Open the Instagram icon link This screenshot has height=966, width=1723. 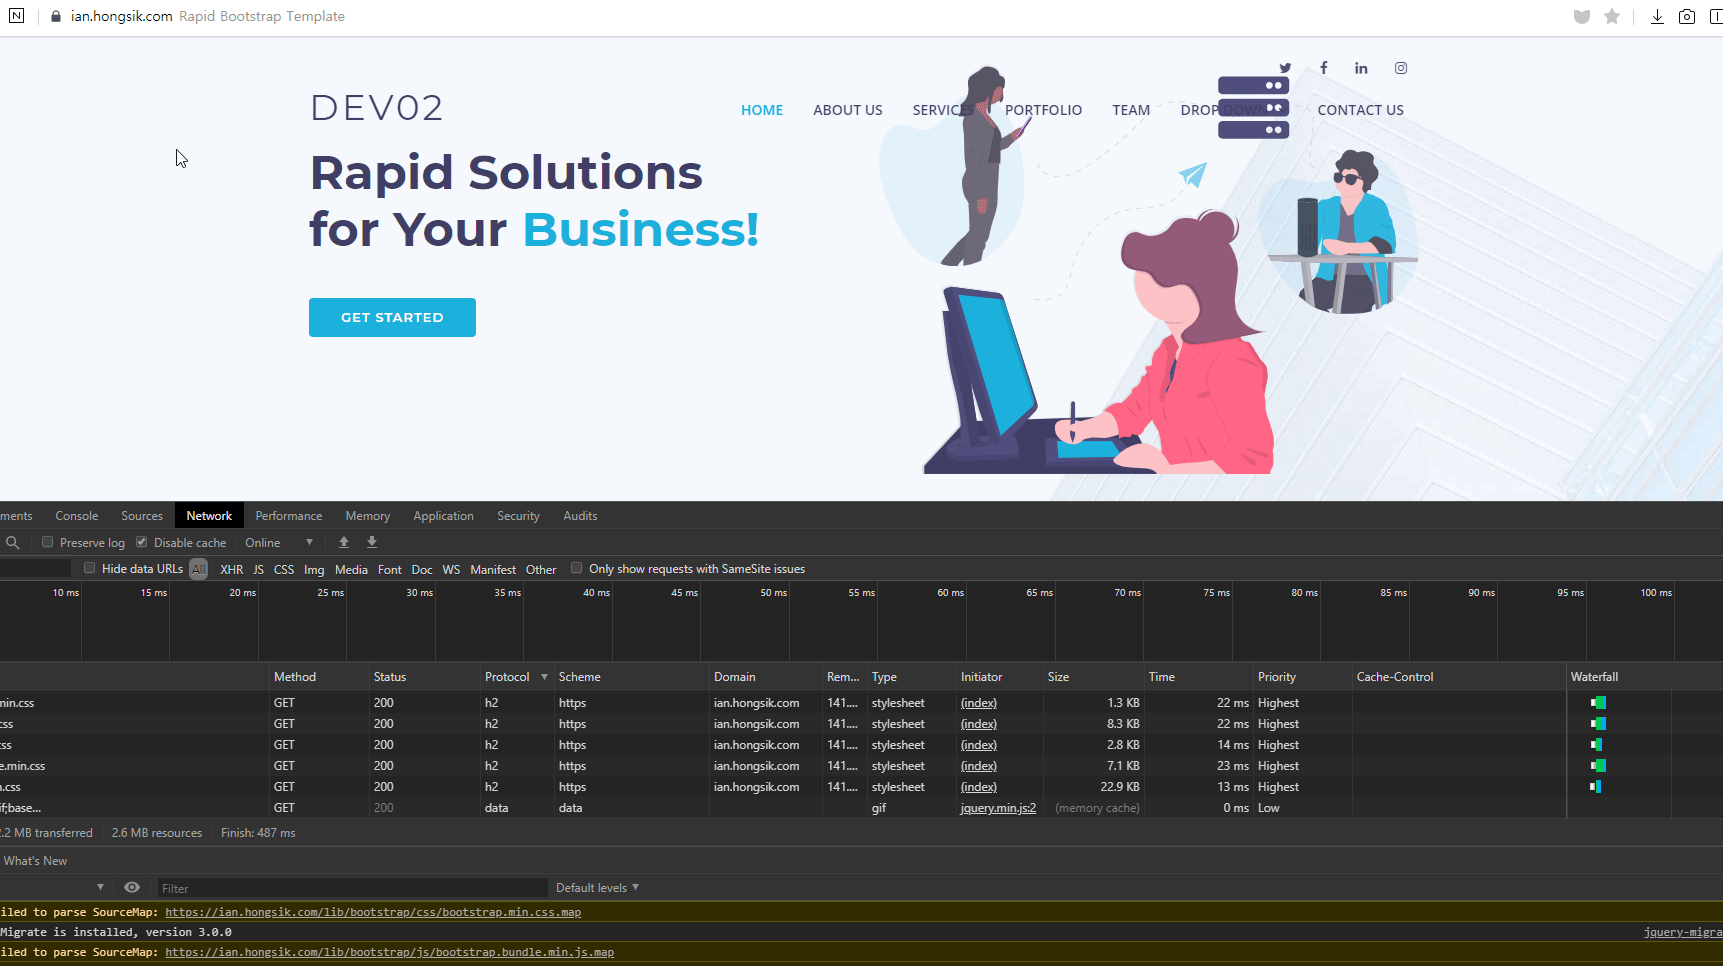point(1401,68)
